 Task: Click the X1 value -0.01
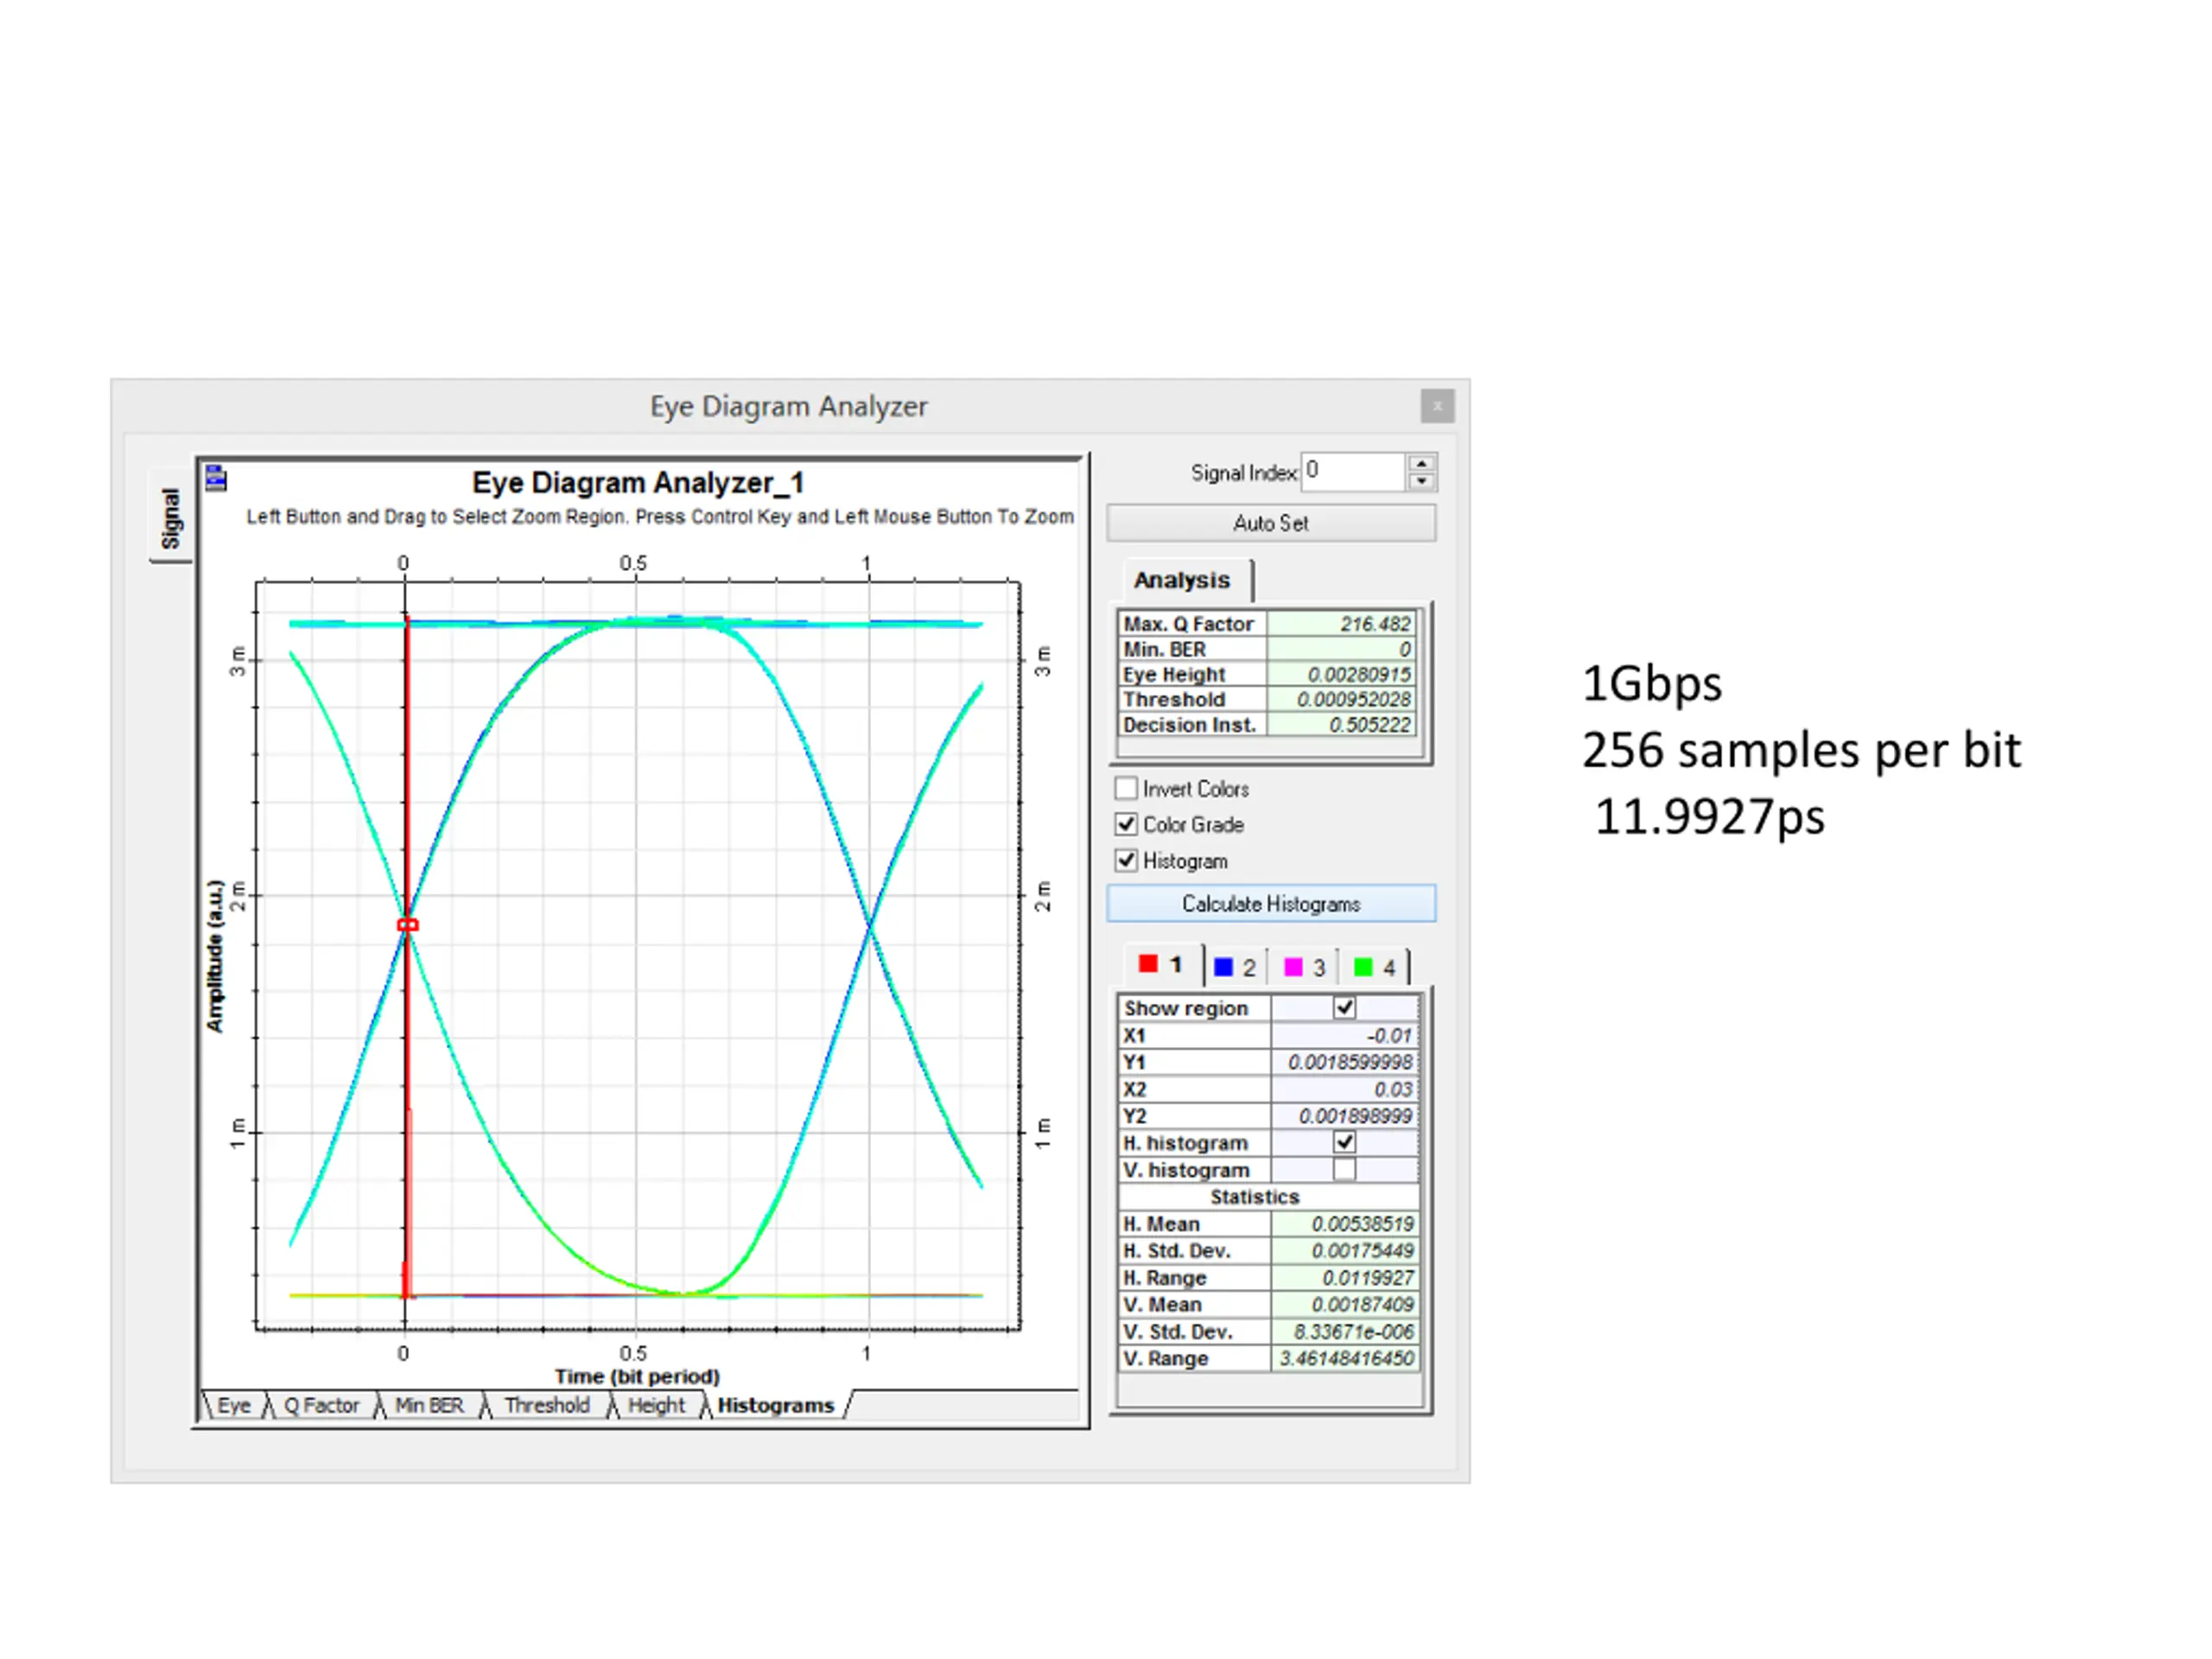pos(1344,1035)
